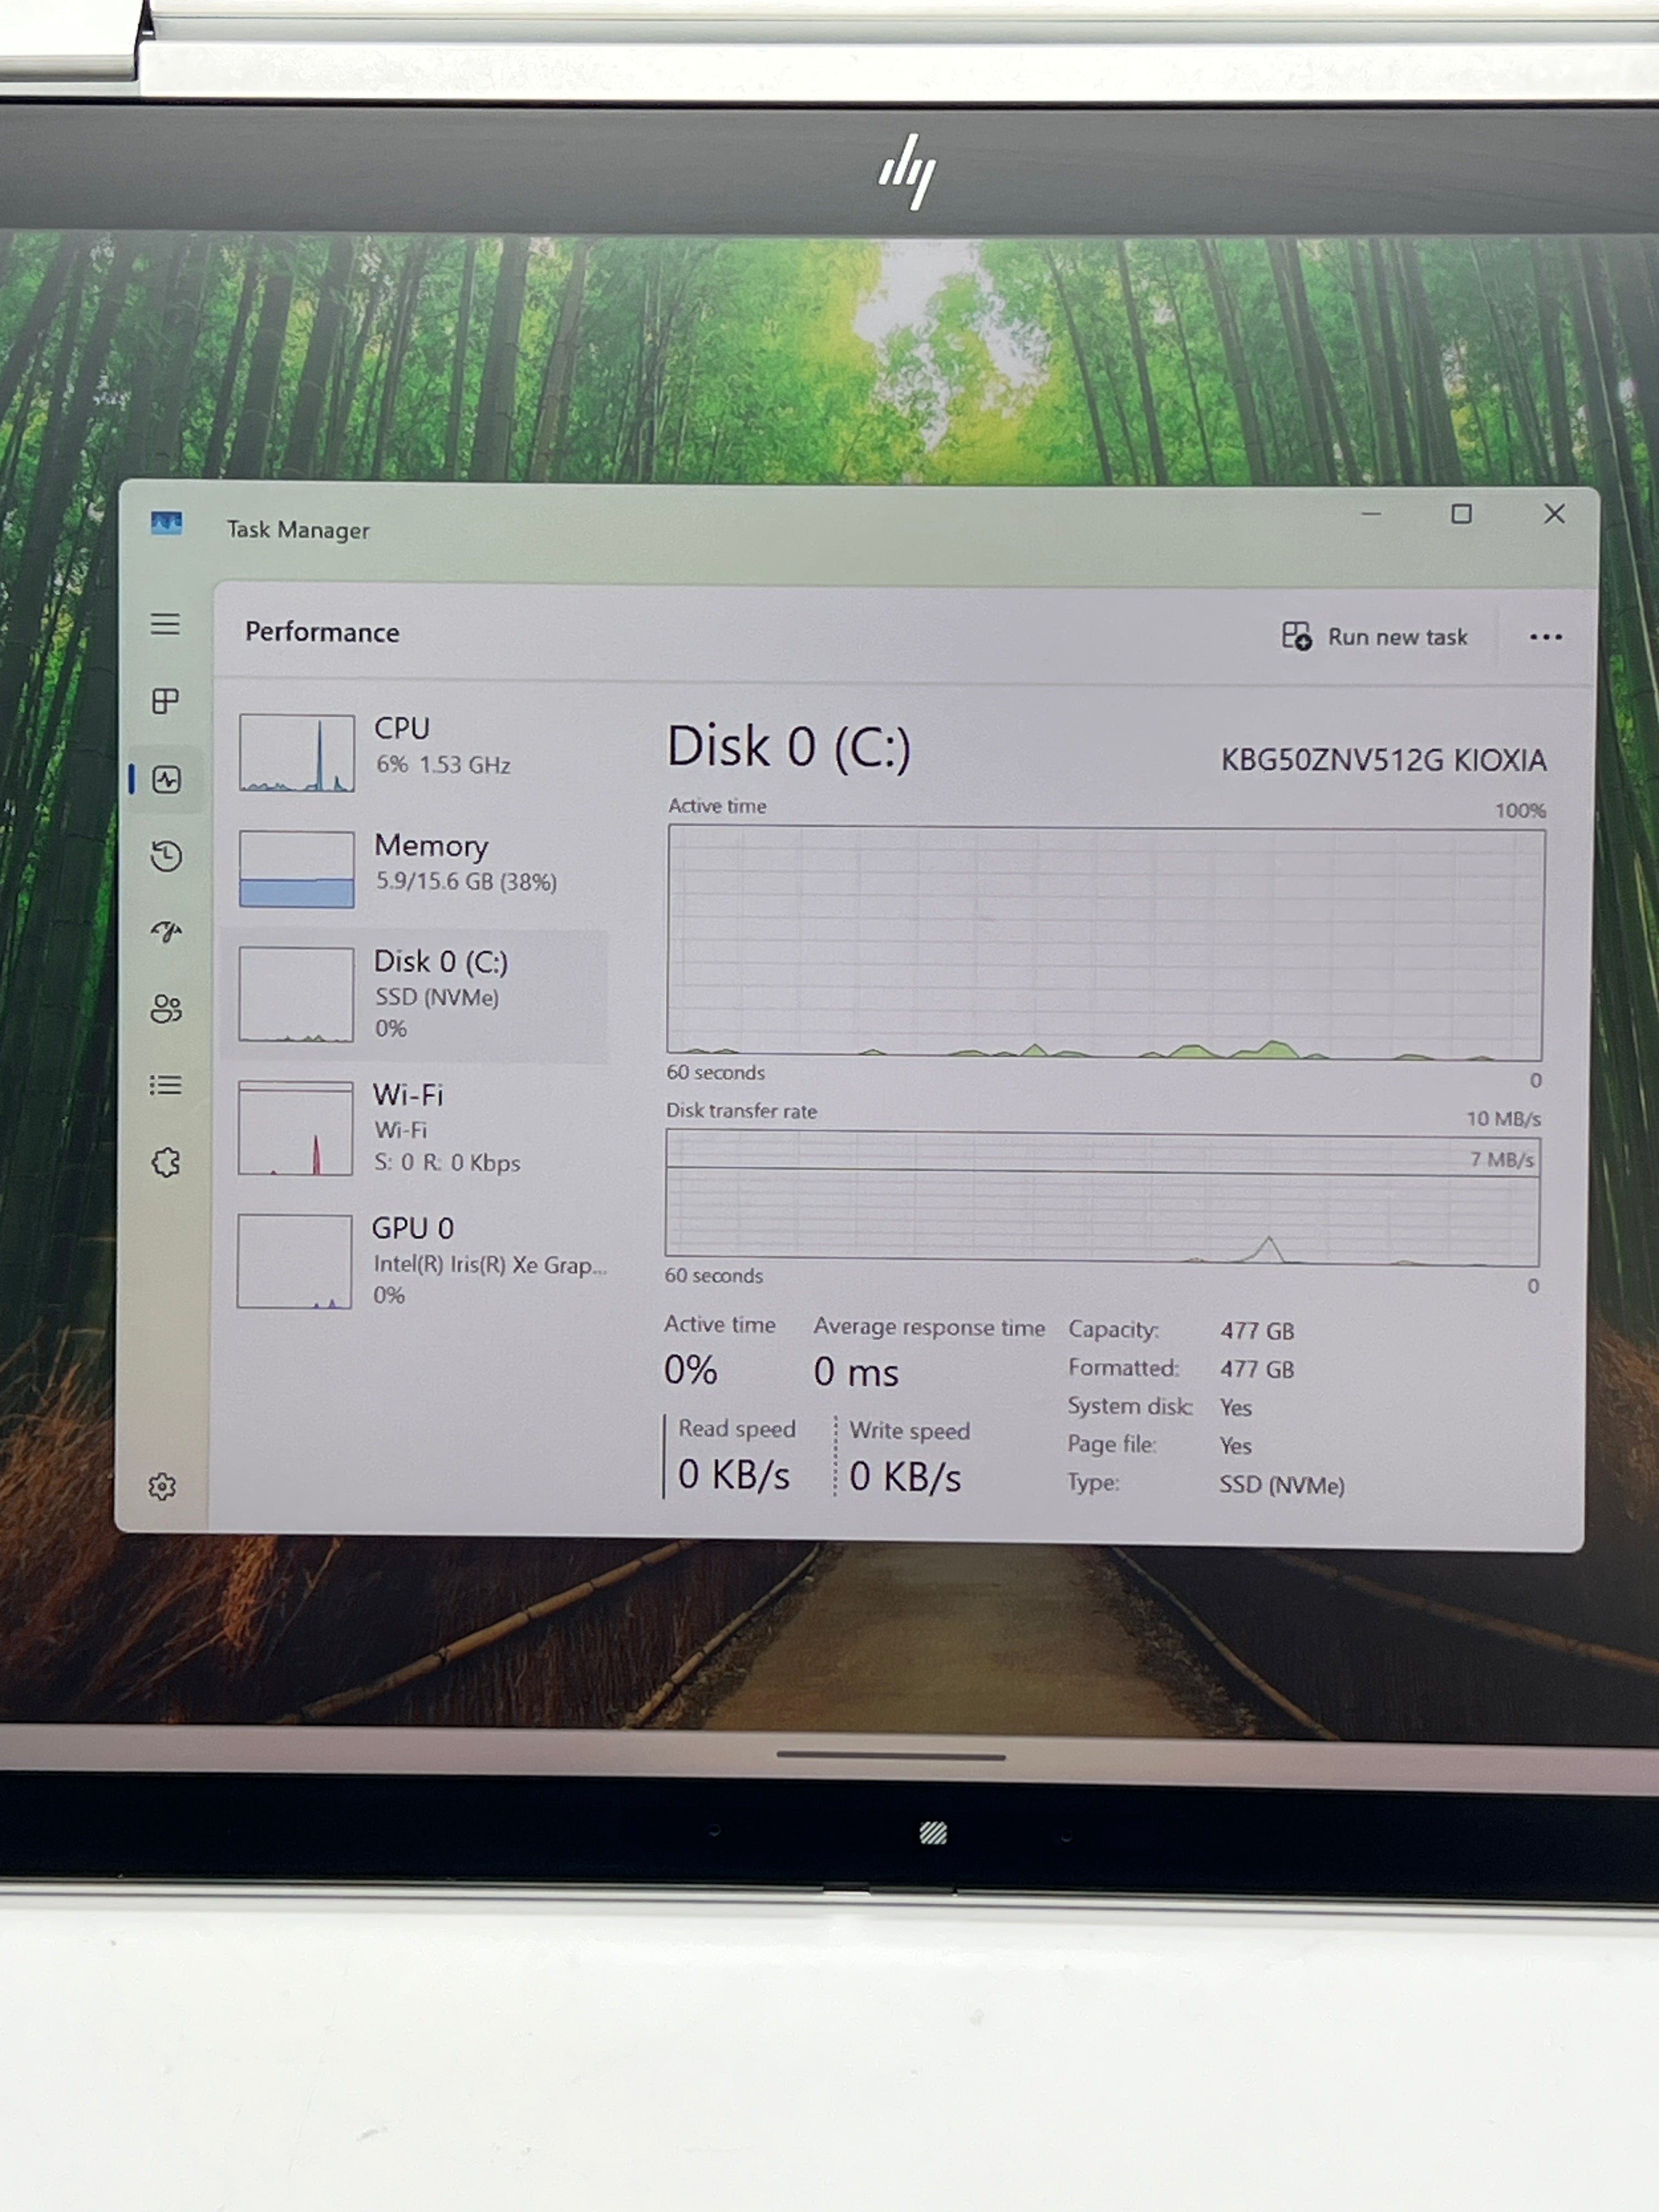Viewport: 1659px width, 2212px height.
Task: Select the Wi-Fi performance entry
Action: [415, 1128]
